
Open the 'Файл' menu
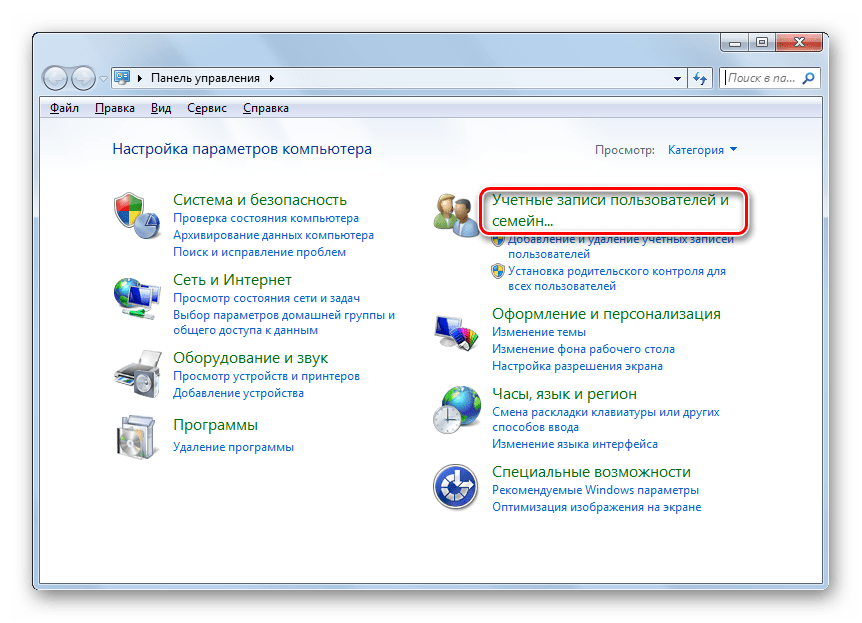tap(64, 108)
